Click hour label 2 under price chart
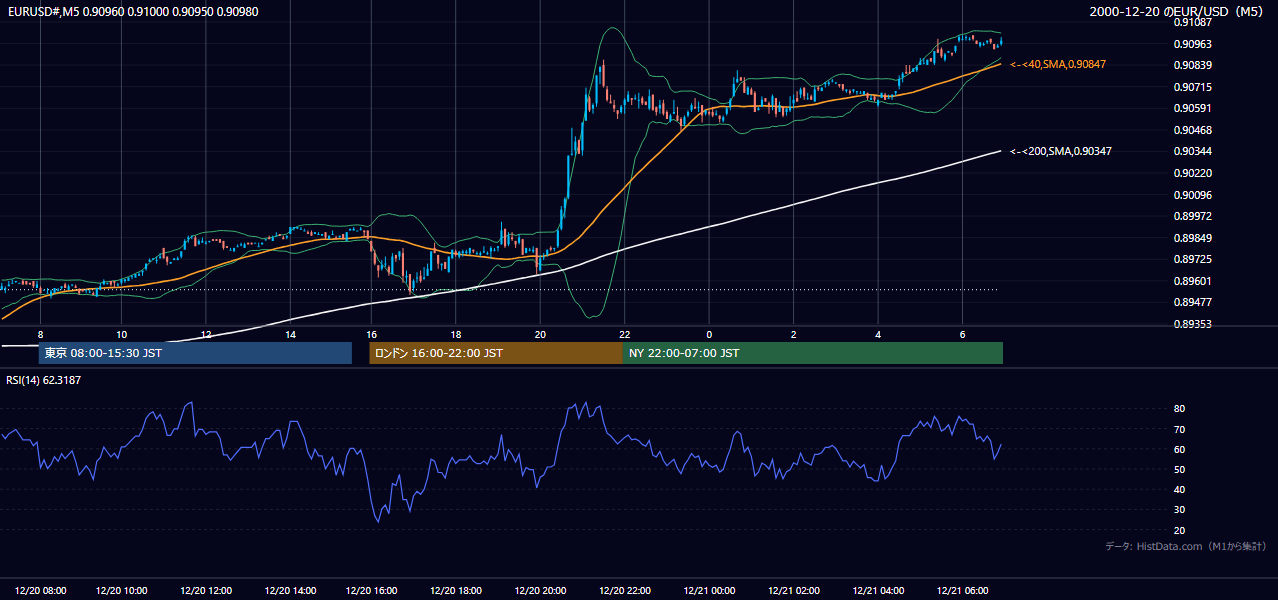 tap(793, 334)
